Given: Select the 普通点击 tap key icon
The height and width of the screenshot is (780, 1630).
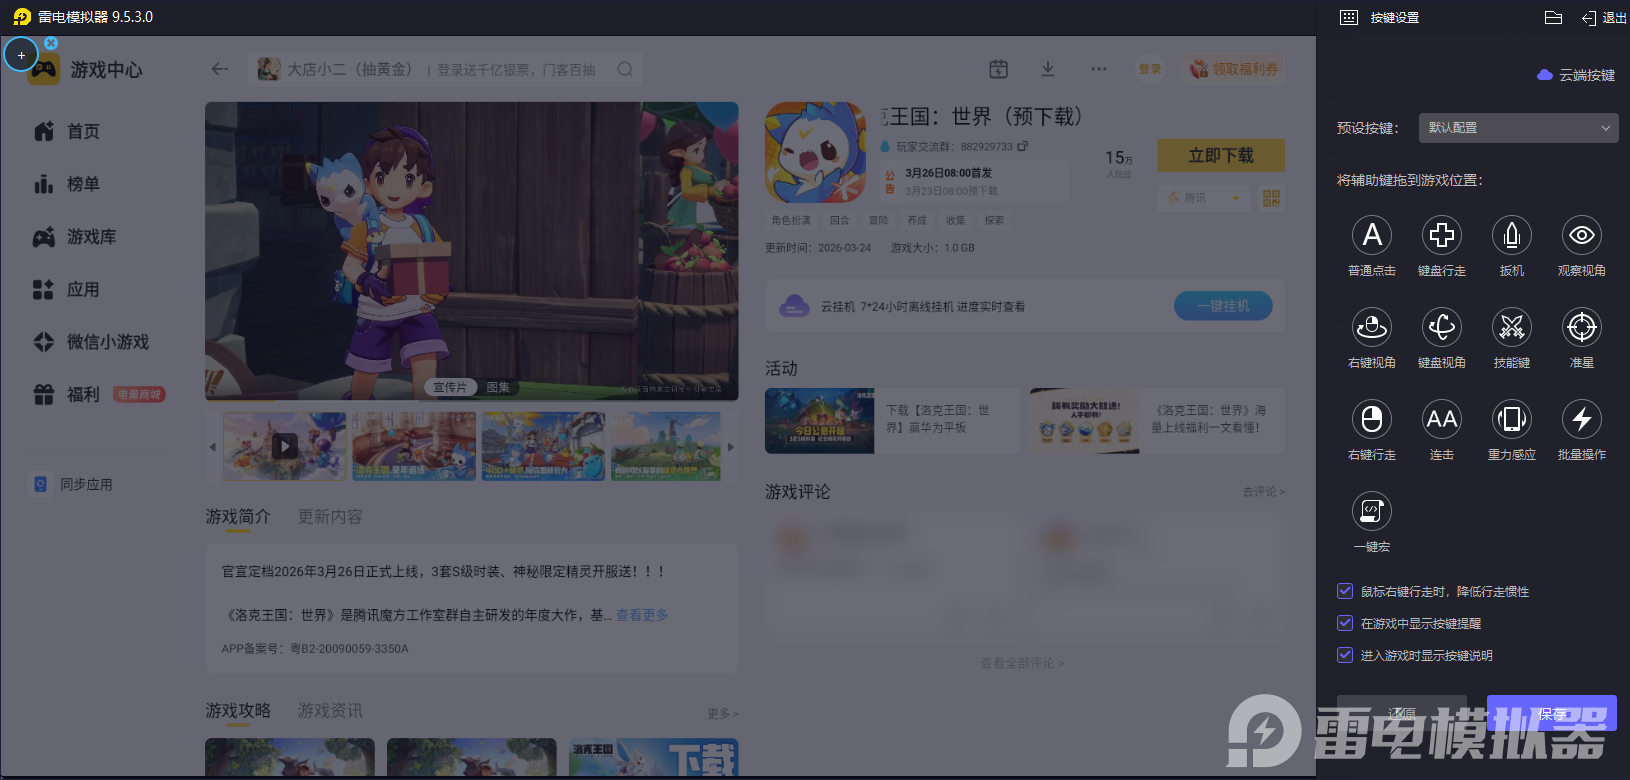Looking at the screenshot, I should coord(1372,235).
